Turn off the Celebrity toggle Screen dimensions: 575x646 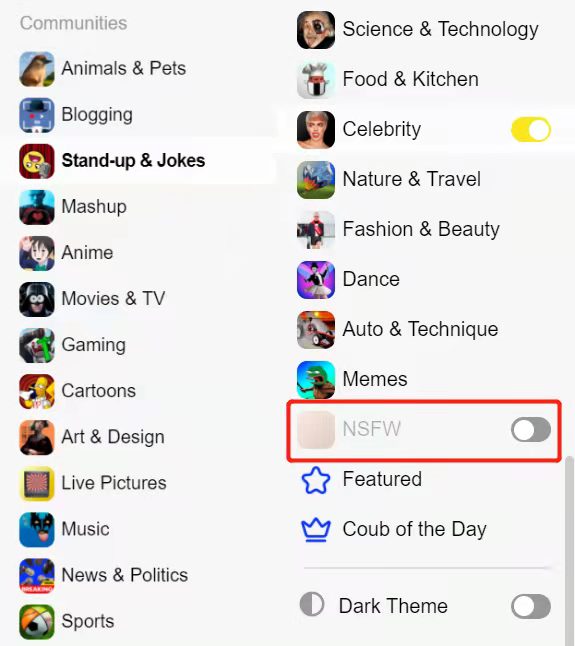[x=531, y=130]
